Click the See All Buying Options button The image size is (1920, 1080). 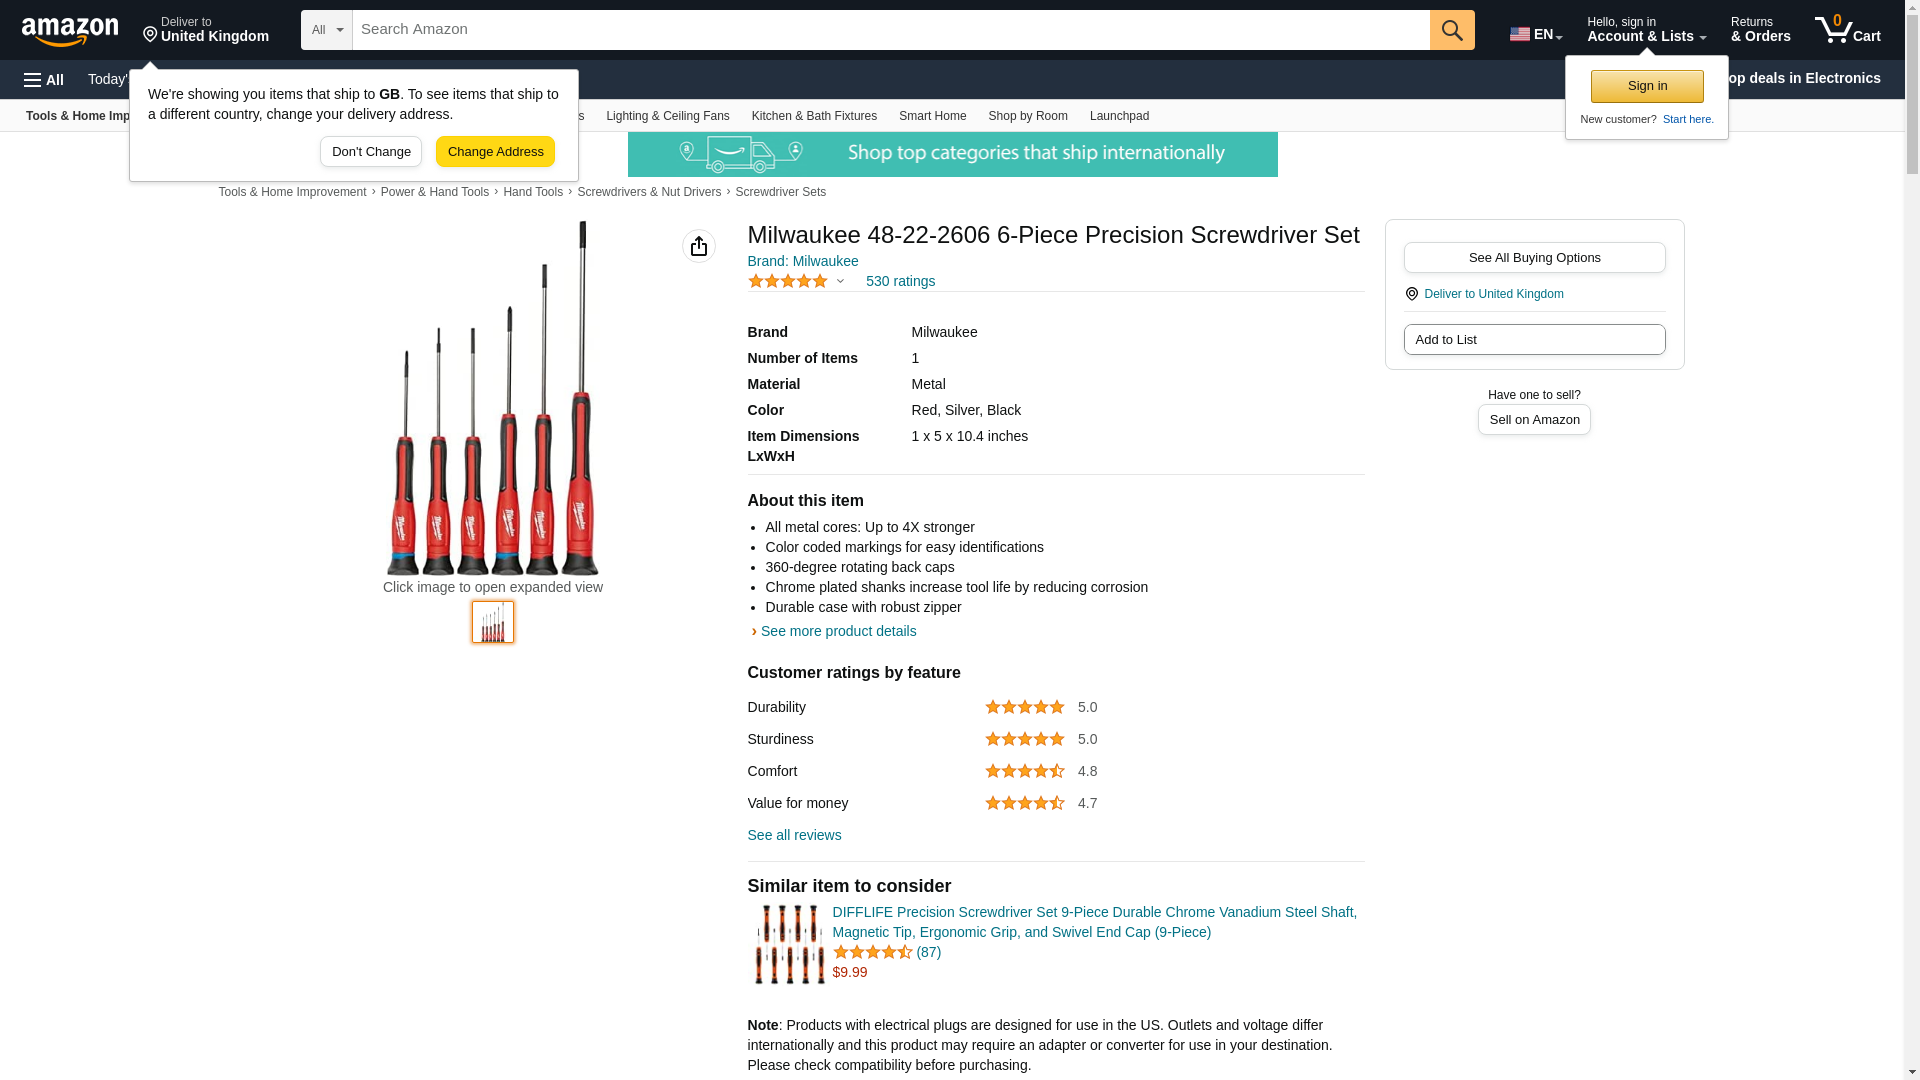click(1534, 258)
